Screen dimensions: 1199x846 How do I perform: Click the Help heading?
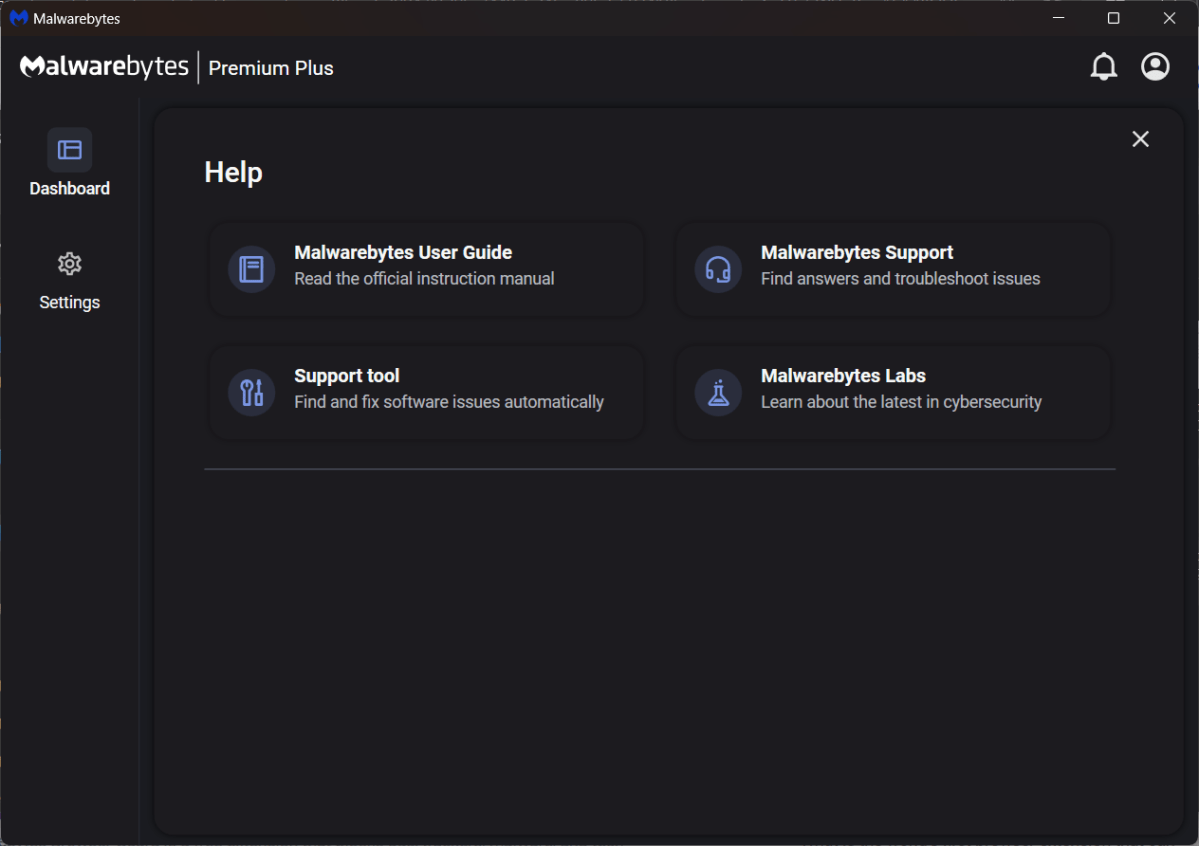[233, 172]
